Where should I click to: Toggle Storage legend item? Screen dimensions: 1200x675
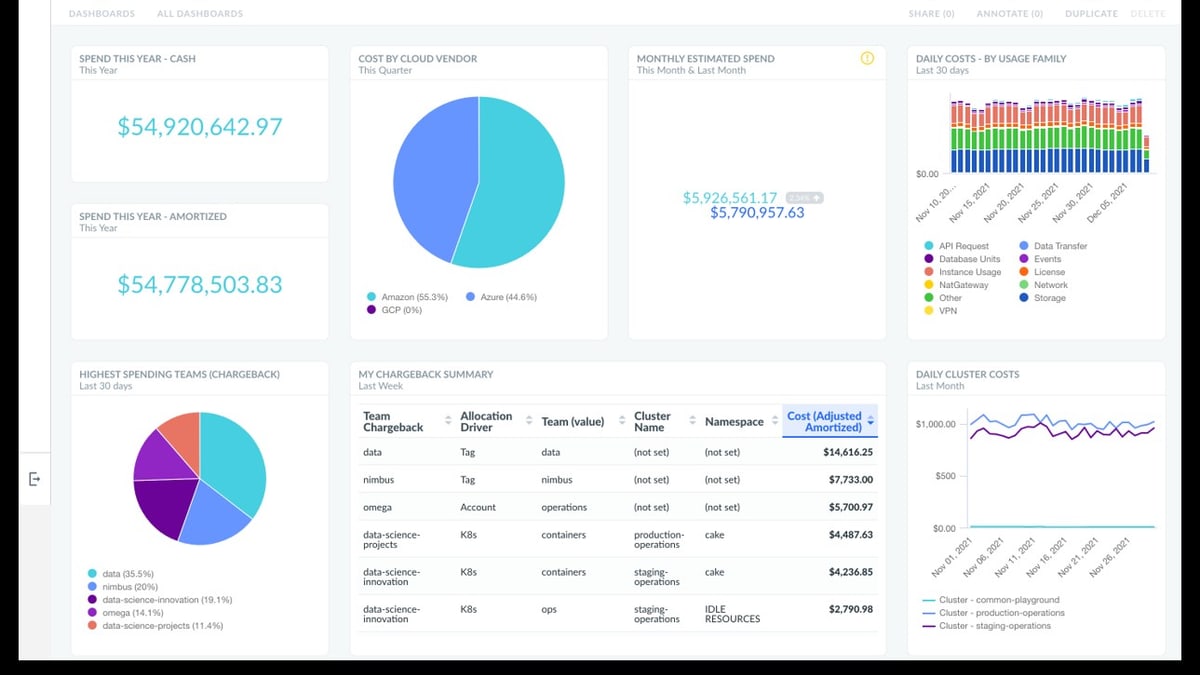pyautogui.click(x=1042, y=298)
